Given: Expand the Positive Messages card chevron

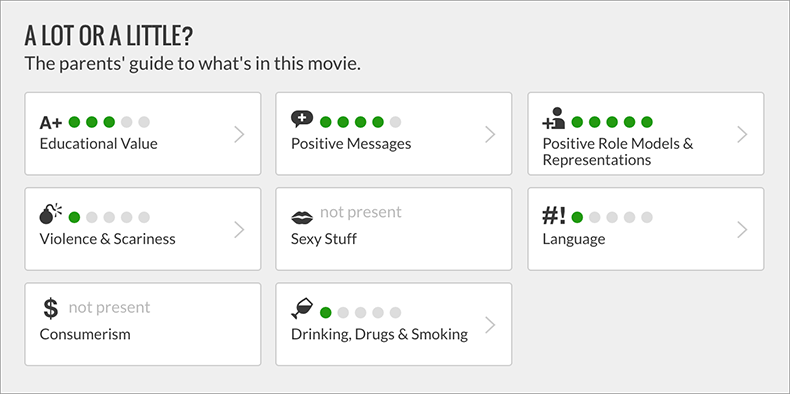Looking at the screenshot, I should point(490,135).
